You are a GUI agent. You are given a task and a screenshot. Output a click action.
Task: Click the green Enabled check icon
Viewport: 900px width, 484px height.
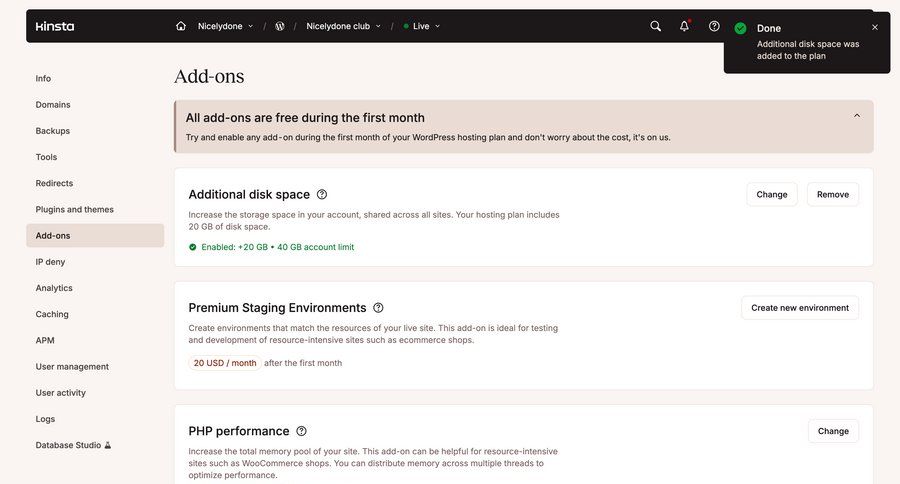(x=193, y=247)
